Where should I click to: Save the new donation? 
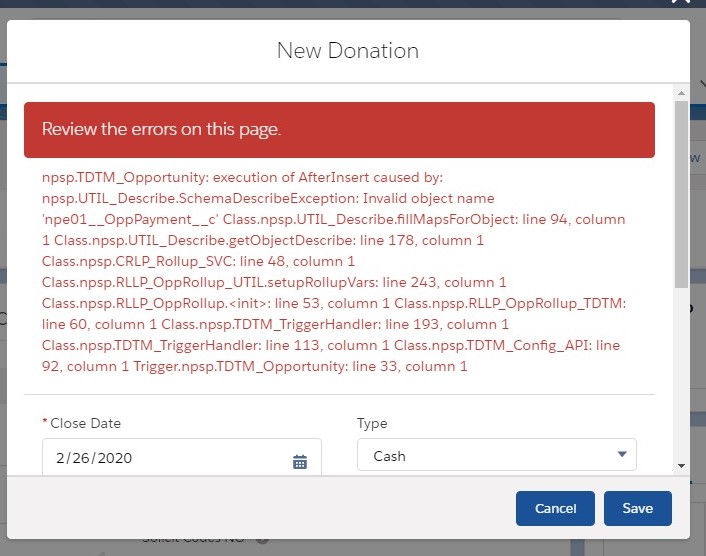[637, 508]
